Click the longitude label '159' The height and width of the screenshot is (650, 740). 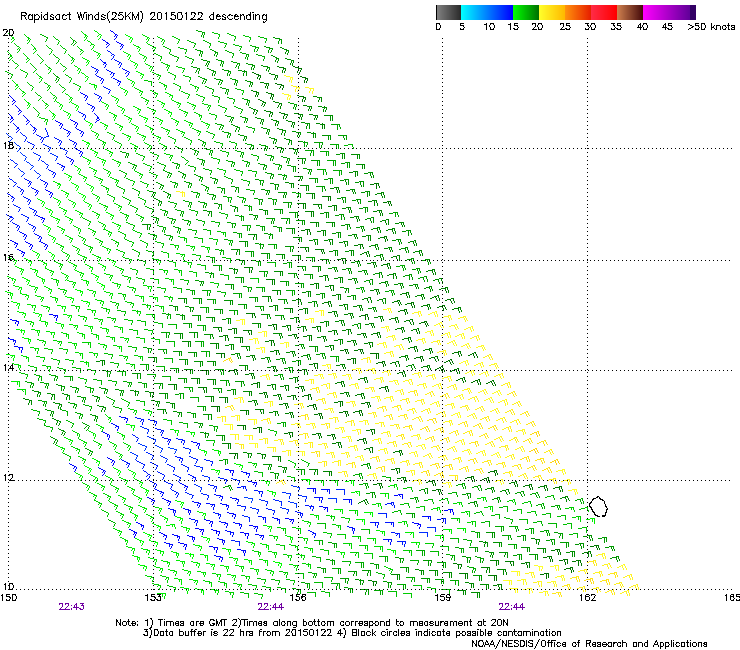(442, 598)
